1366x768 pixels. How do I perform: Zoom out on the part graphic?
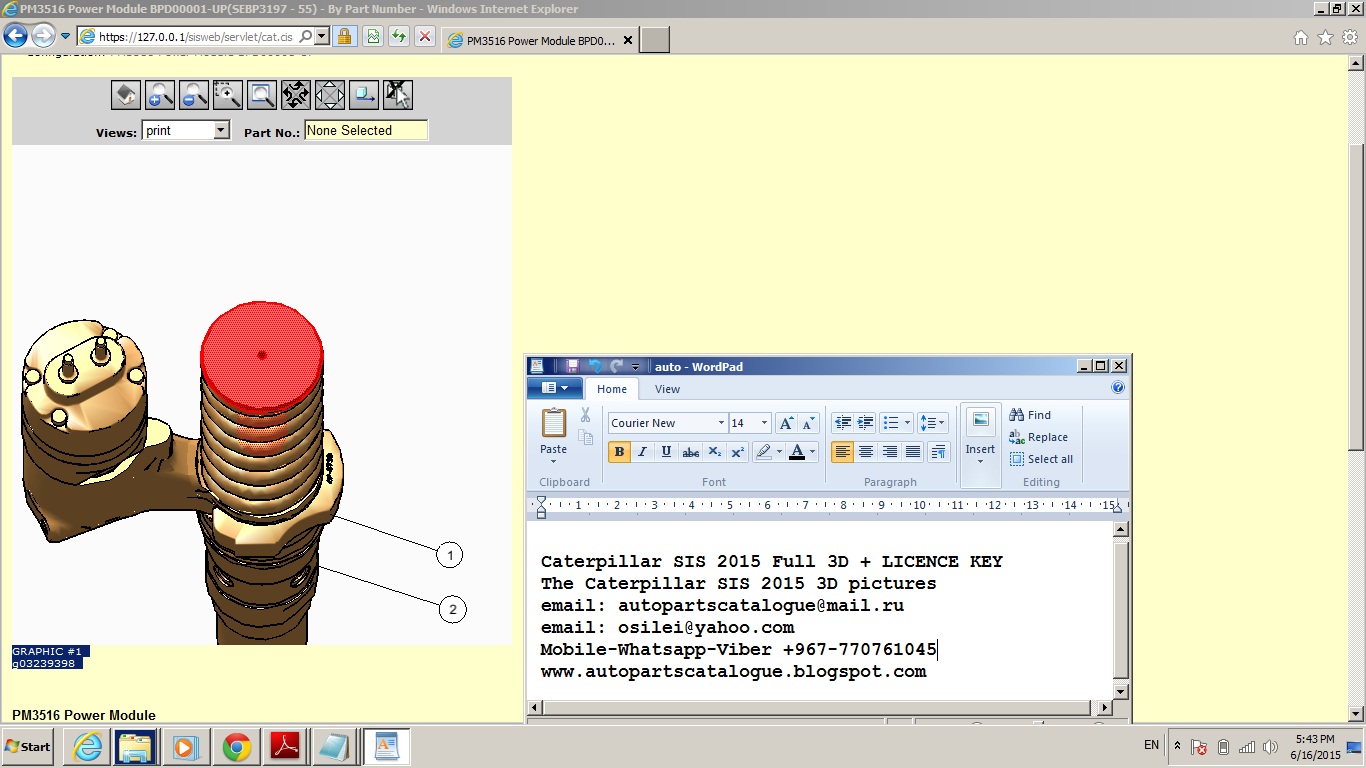[x=194, y=95]
